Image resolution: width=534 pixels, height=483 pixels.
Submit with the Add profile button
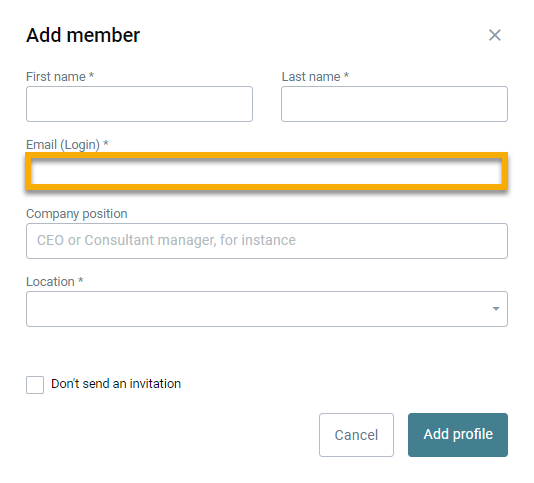pos(458,435)
